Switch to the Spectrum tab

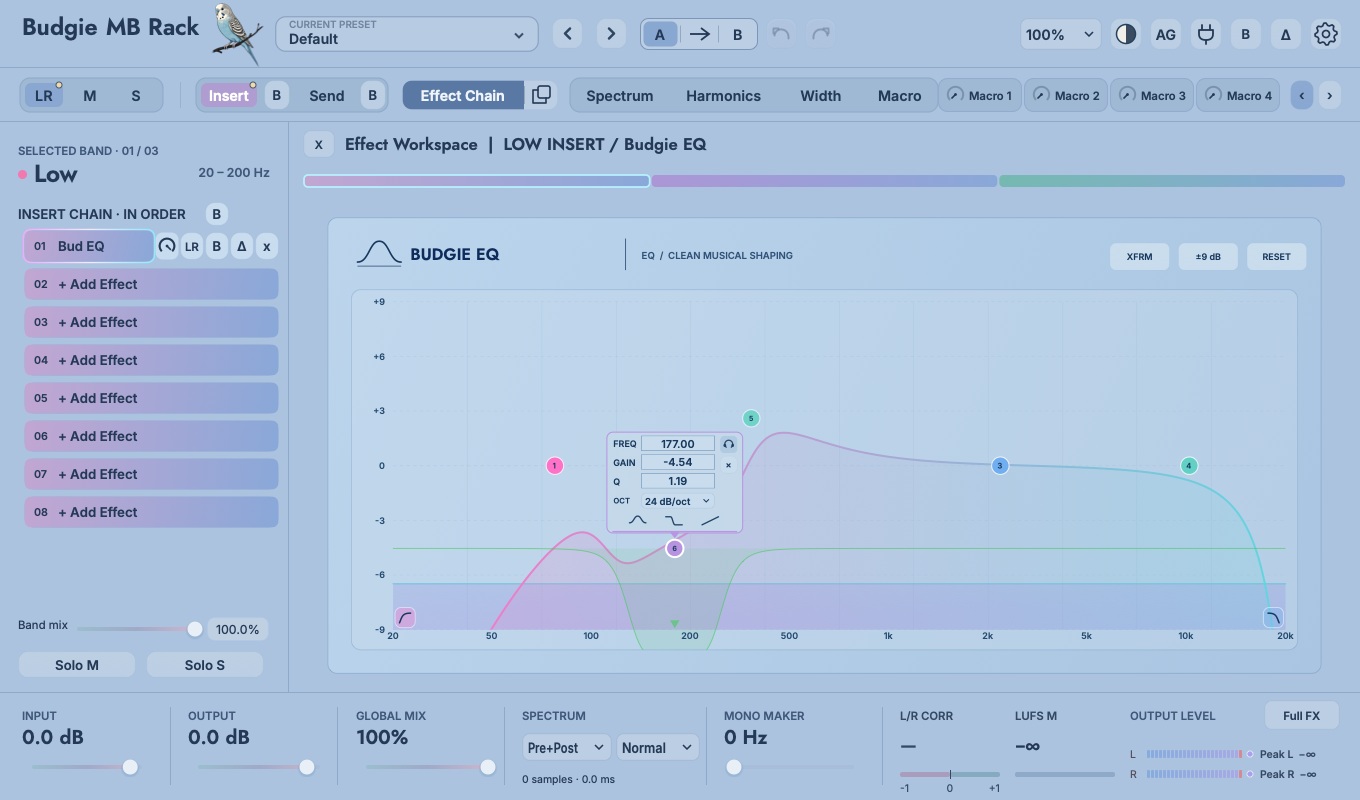619,95
